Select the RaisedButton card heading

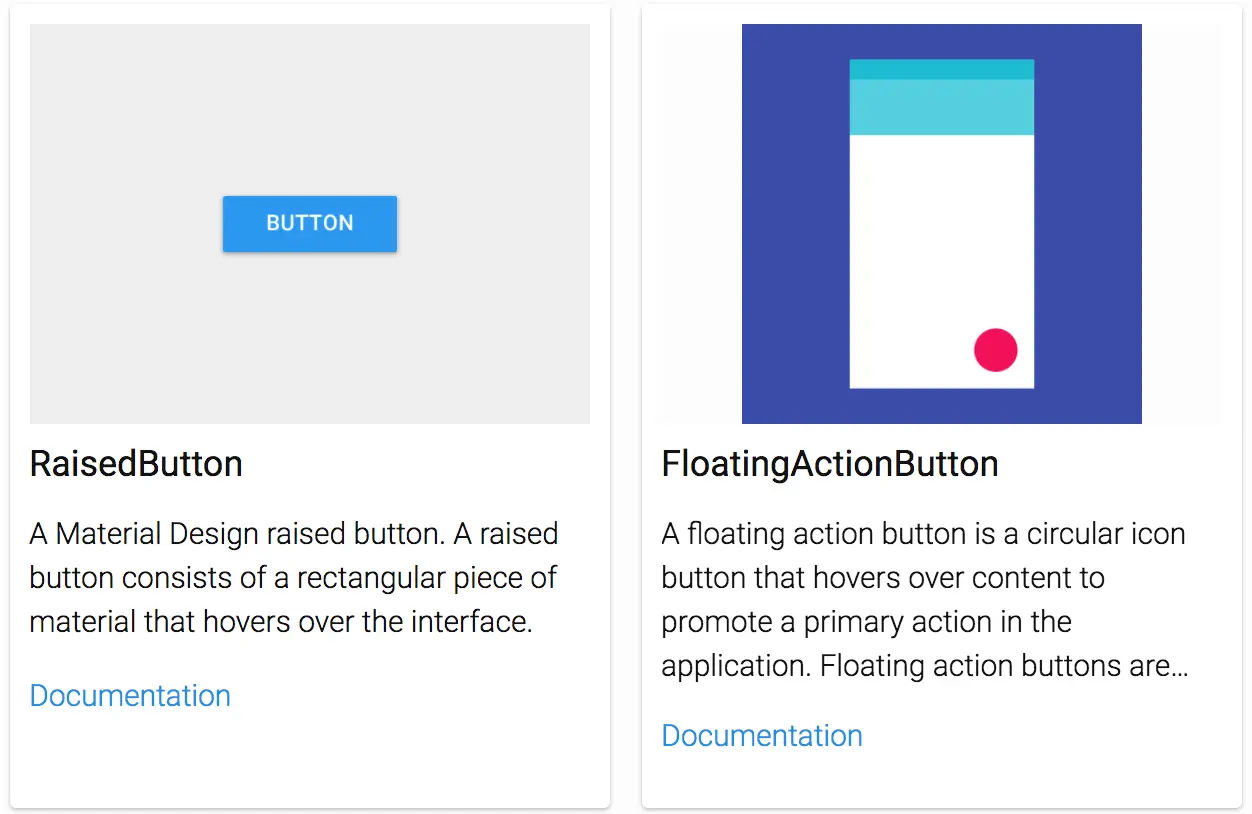tap(136, 464)
